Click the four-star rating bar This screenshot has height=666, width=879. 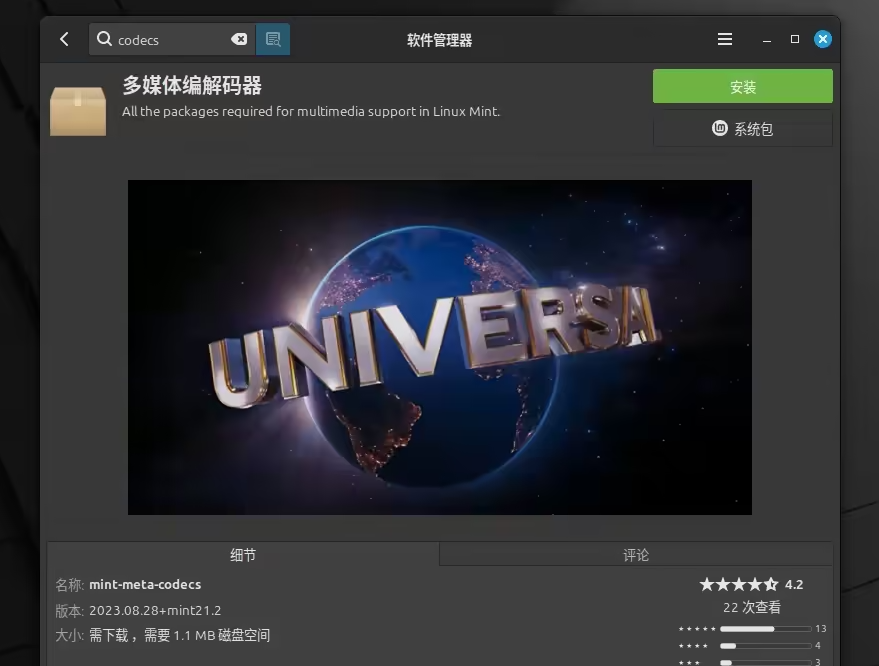point(765,646)
